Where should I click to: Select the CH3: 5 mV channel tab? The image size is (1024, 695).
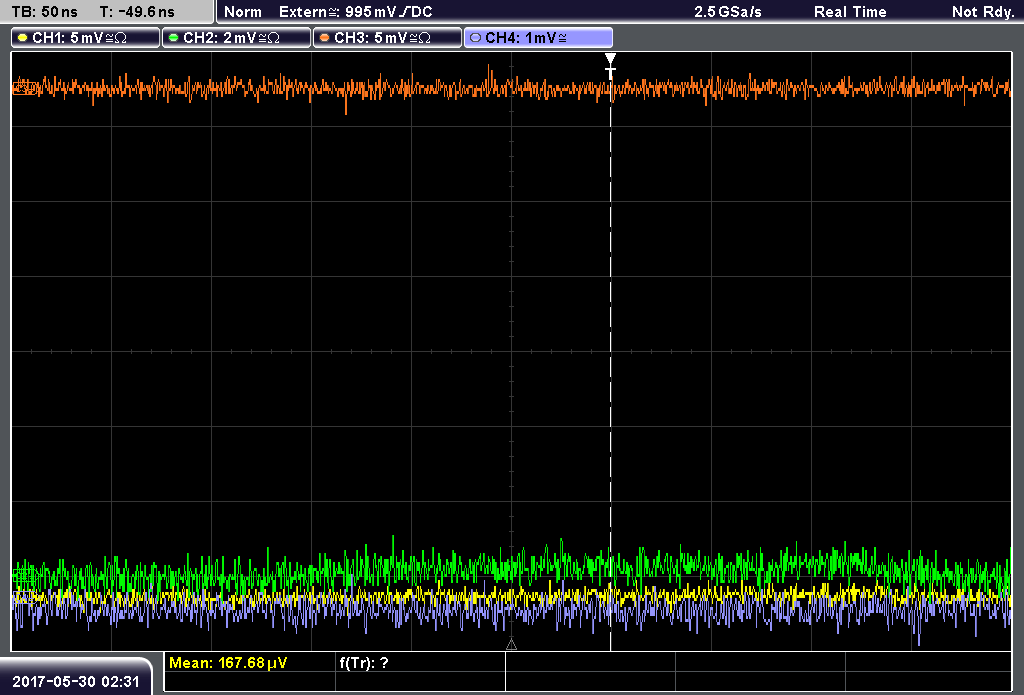point(387,38)
